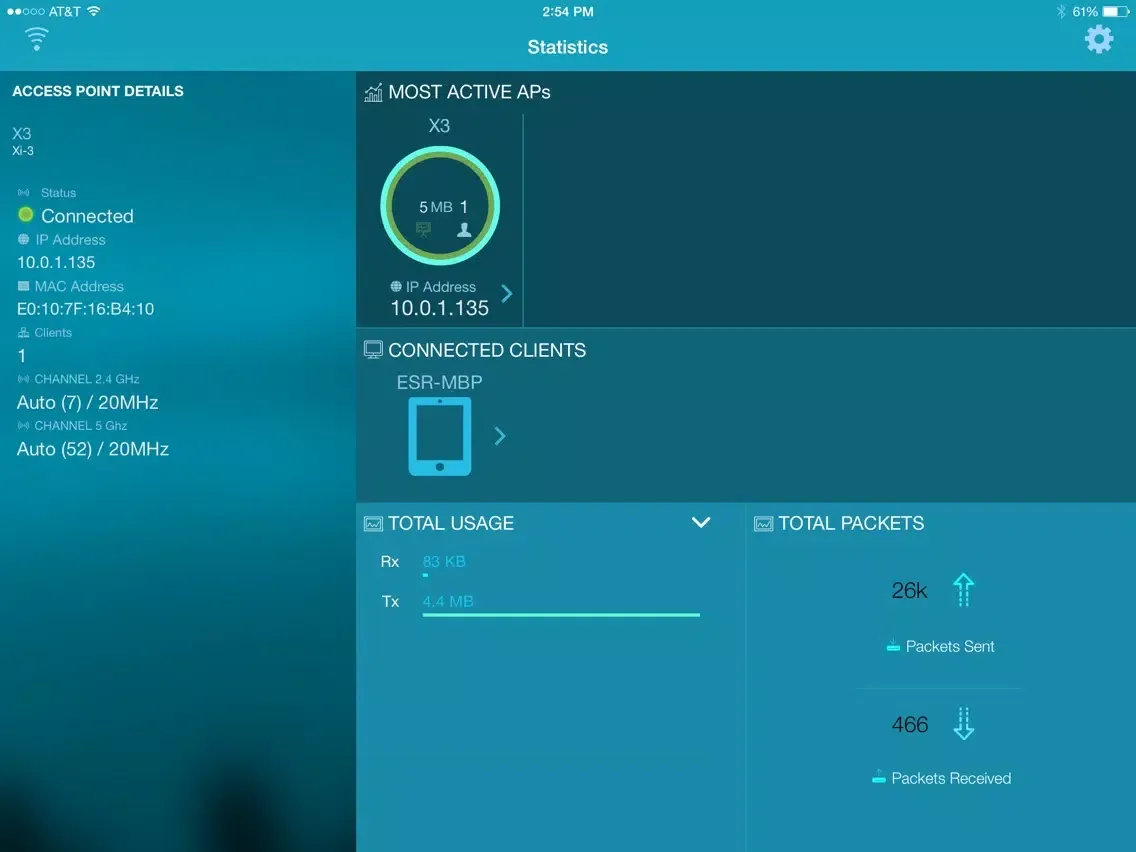Viewport: 1136px width, 852px height.
Task: Expand X3 details via IP address chevron
Action: pos(507,293)
